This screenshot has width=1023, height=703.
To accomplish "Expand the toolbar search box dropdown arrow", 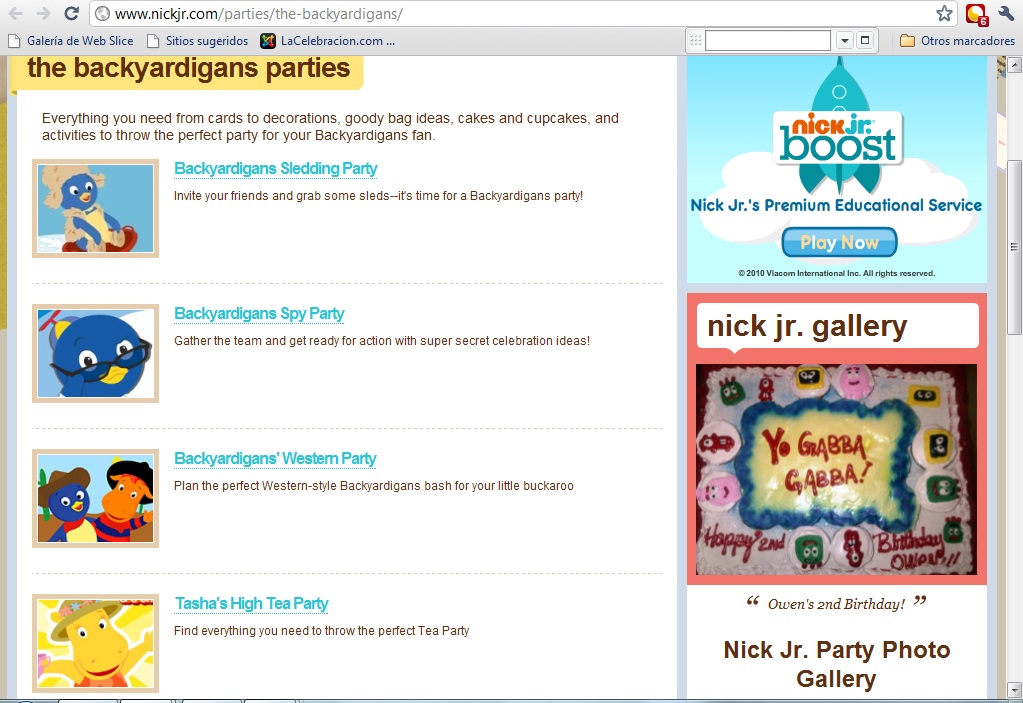I will click(845, 40).
